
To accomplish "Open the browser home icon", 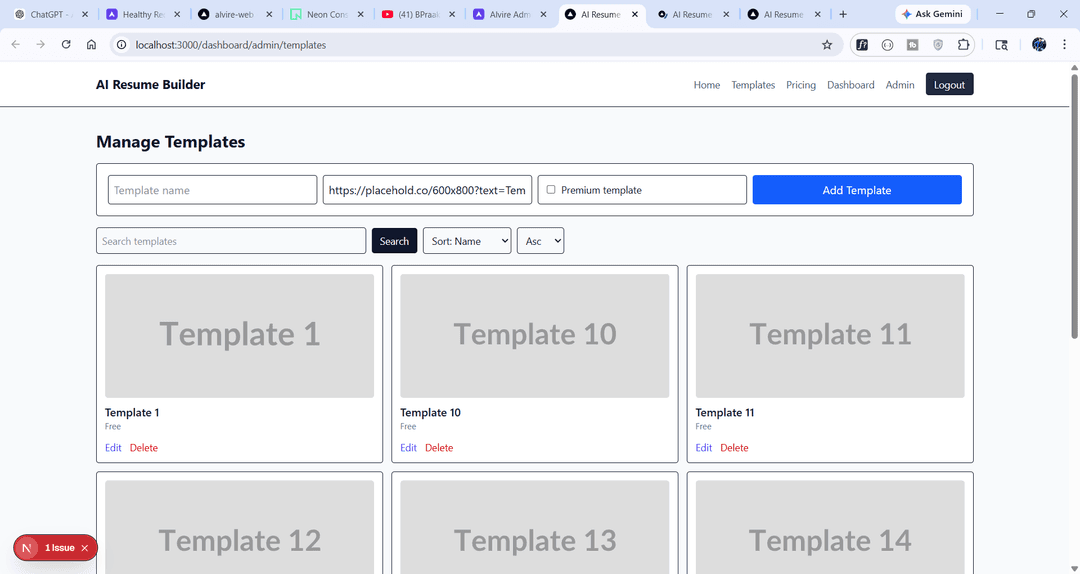I will [x=91, y=45].
